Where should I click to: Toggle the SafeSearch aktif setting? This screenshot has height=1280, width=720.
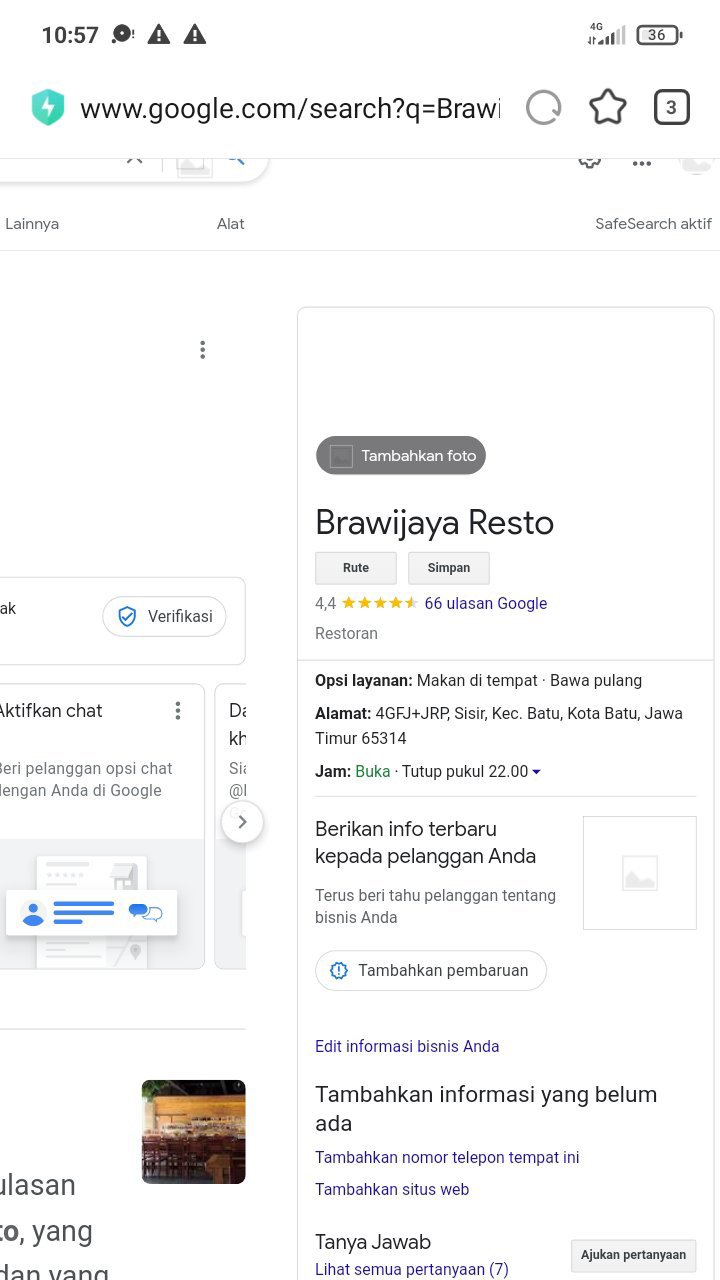653,224
